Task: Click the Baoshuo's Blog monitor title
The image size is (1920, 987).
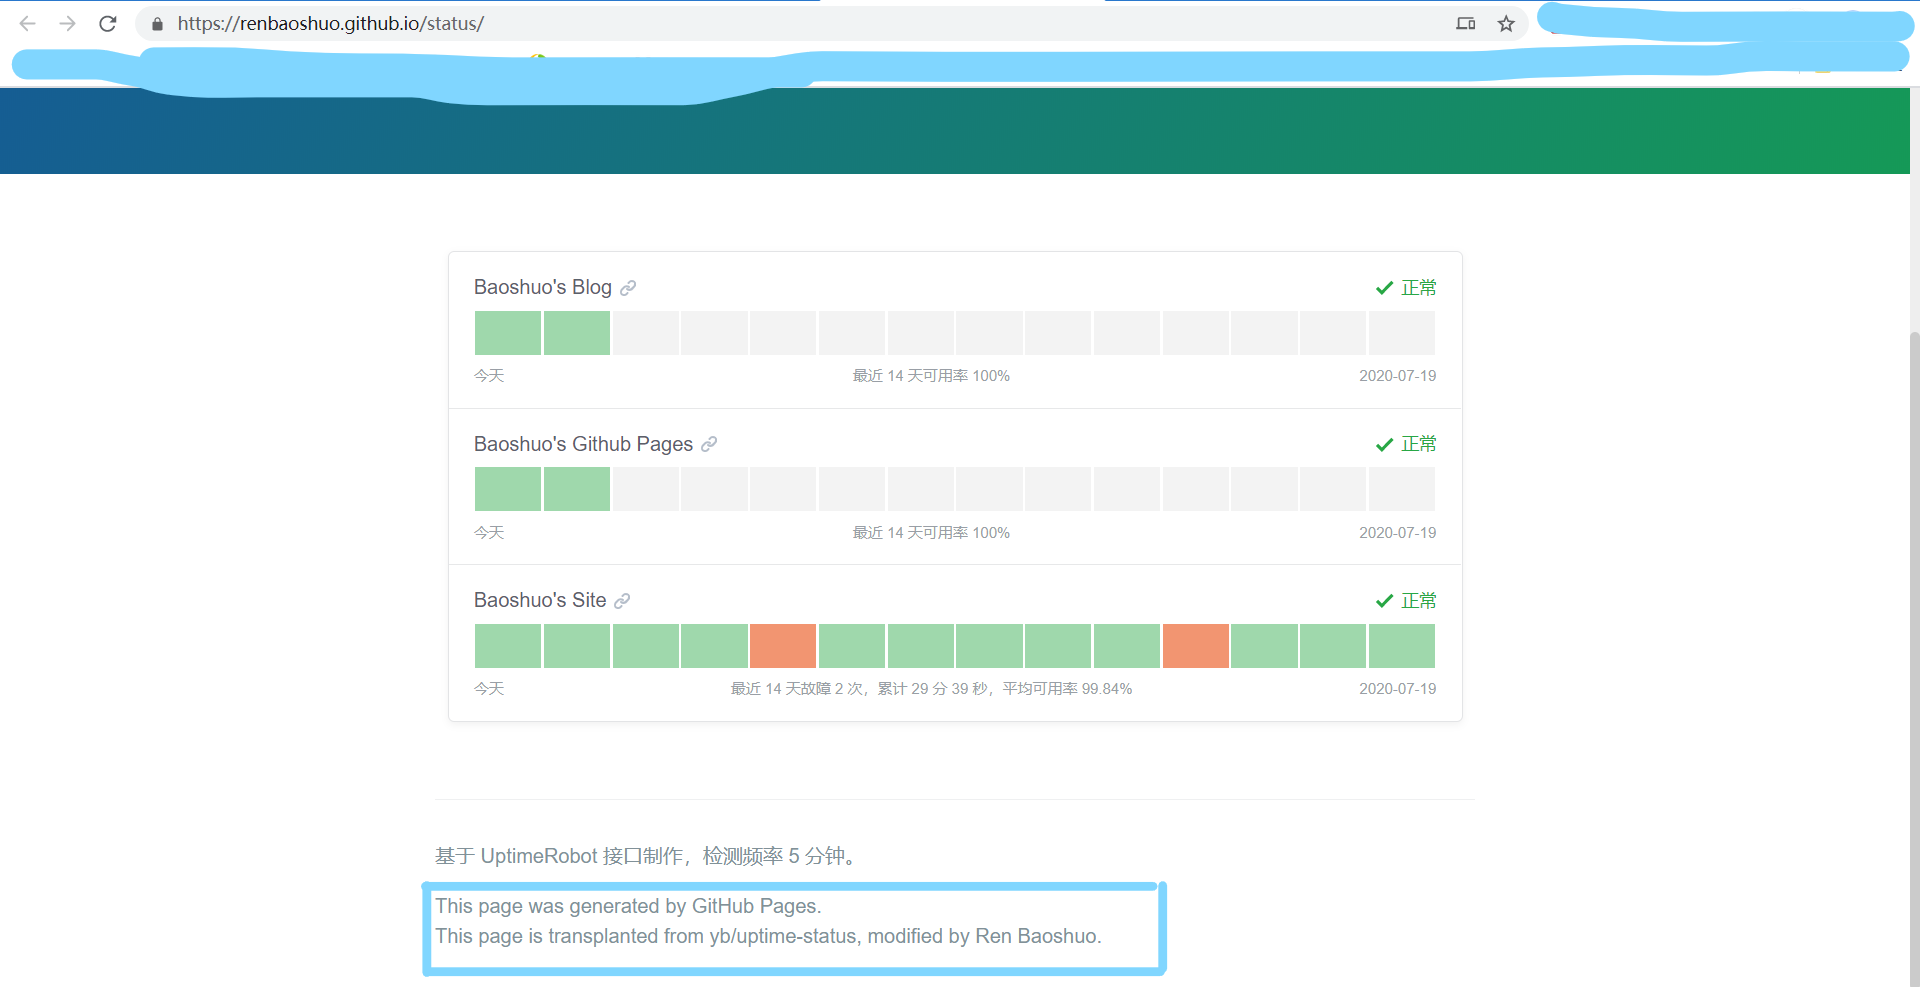Action: (x=543, y=287)
